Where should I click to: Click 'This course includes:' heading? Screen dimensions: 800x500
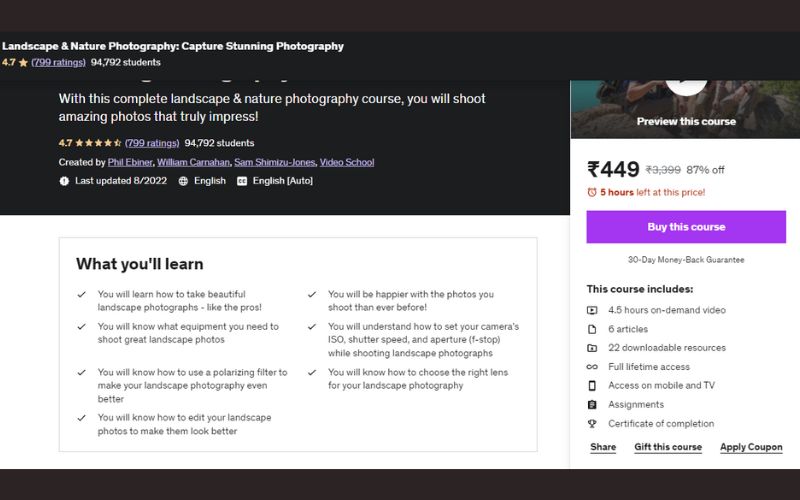pos(640,289)
